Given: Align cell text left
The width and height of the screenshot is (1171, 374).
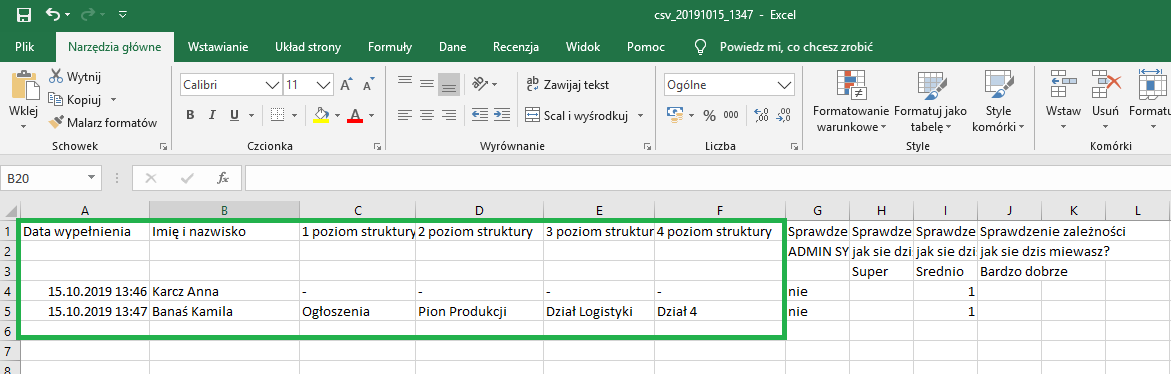Looking at the screenshot, I should click(x=405, y=115).
